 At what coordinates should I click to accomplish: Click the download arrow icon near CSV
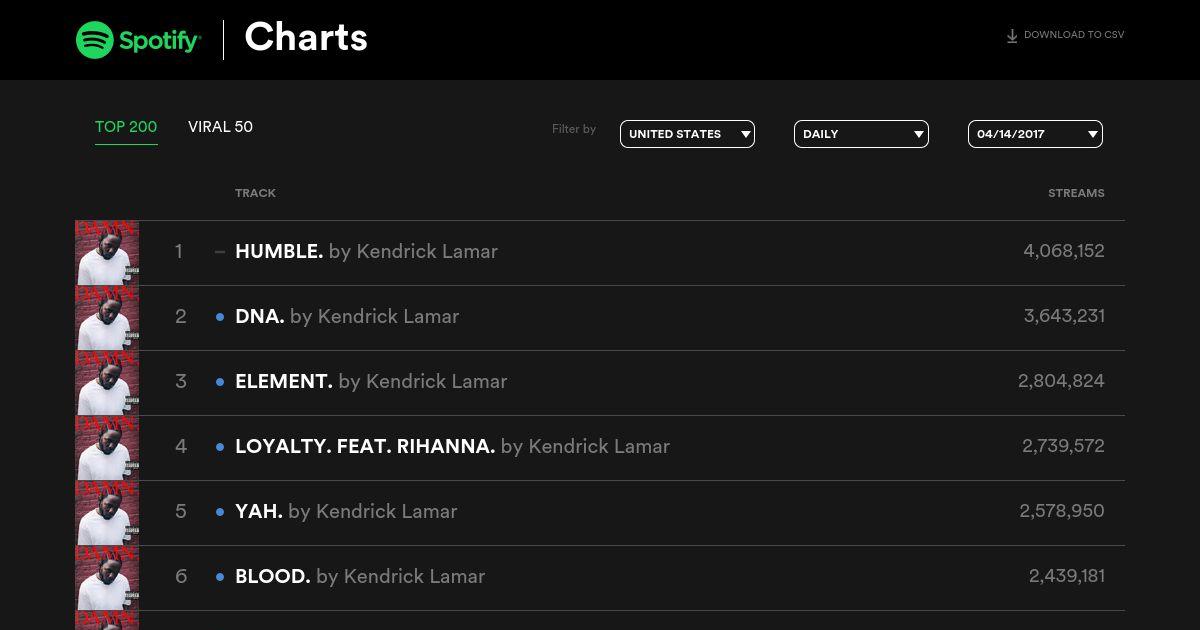1012,36
